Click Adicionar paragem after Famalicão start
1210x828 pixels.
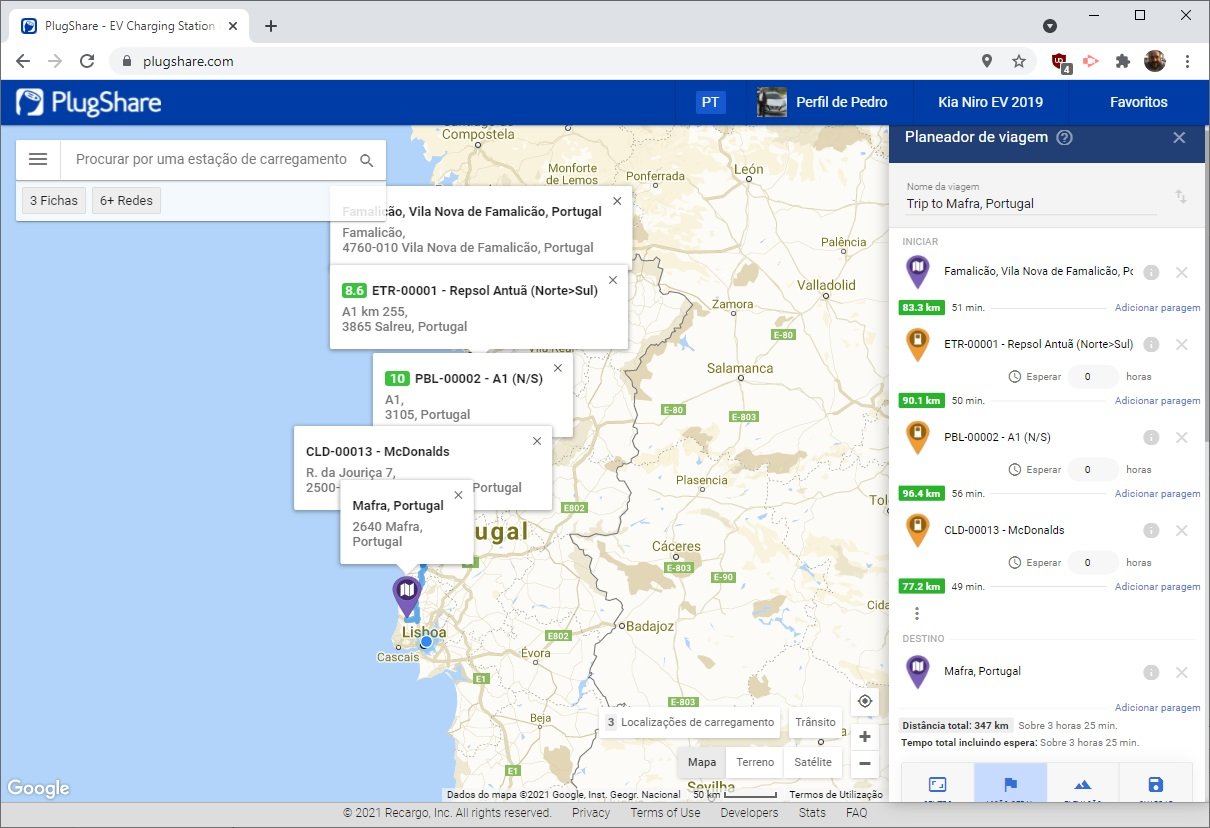click(x=1157, y=308)
